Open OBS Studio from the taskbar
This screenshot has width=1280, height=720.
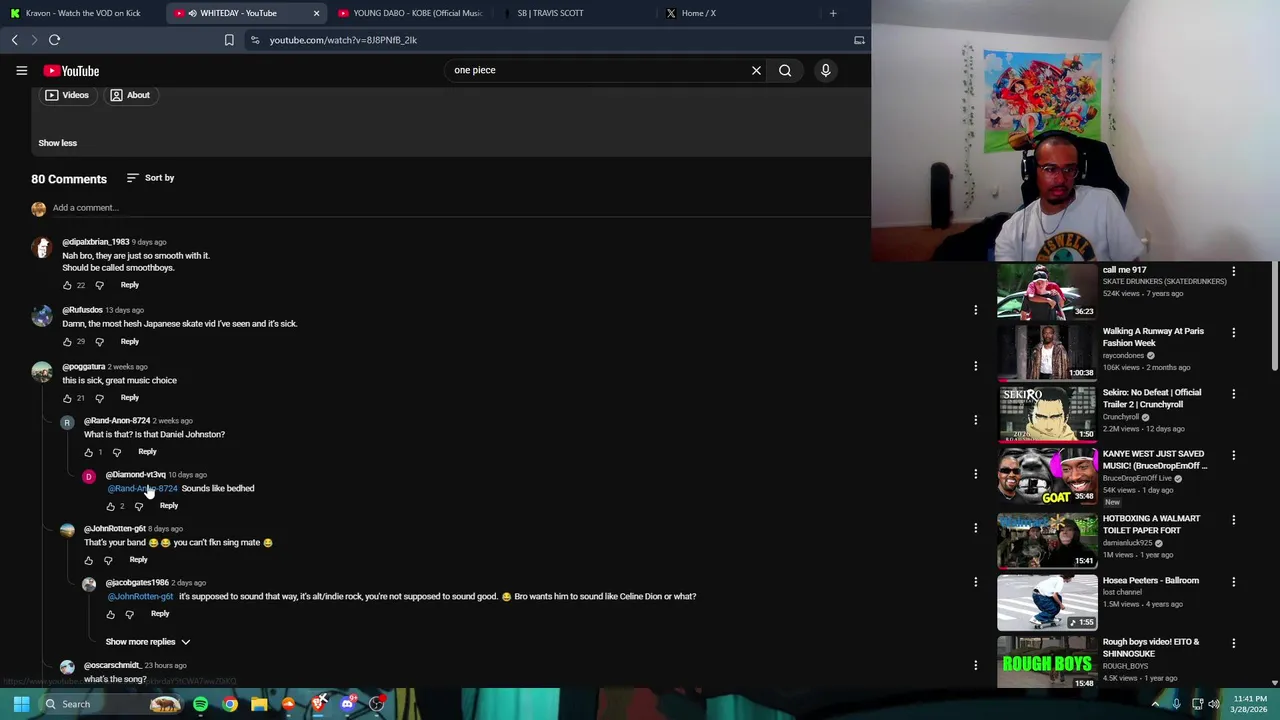click(x=376, y=704)
